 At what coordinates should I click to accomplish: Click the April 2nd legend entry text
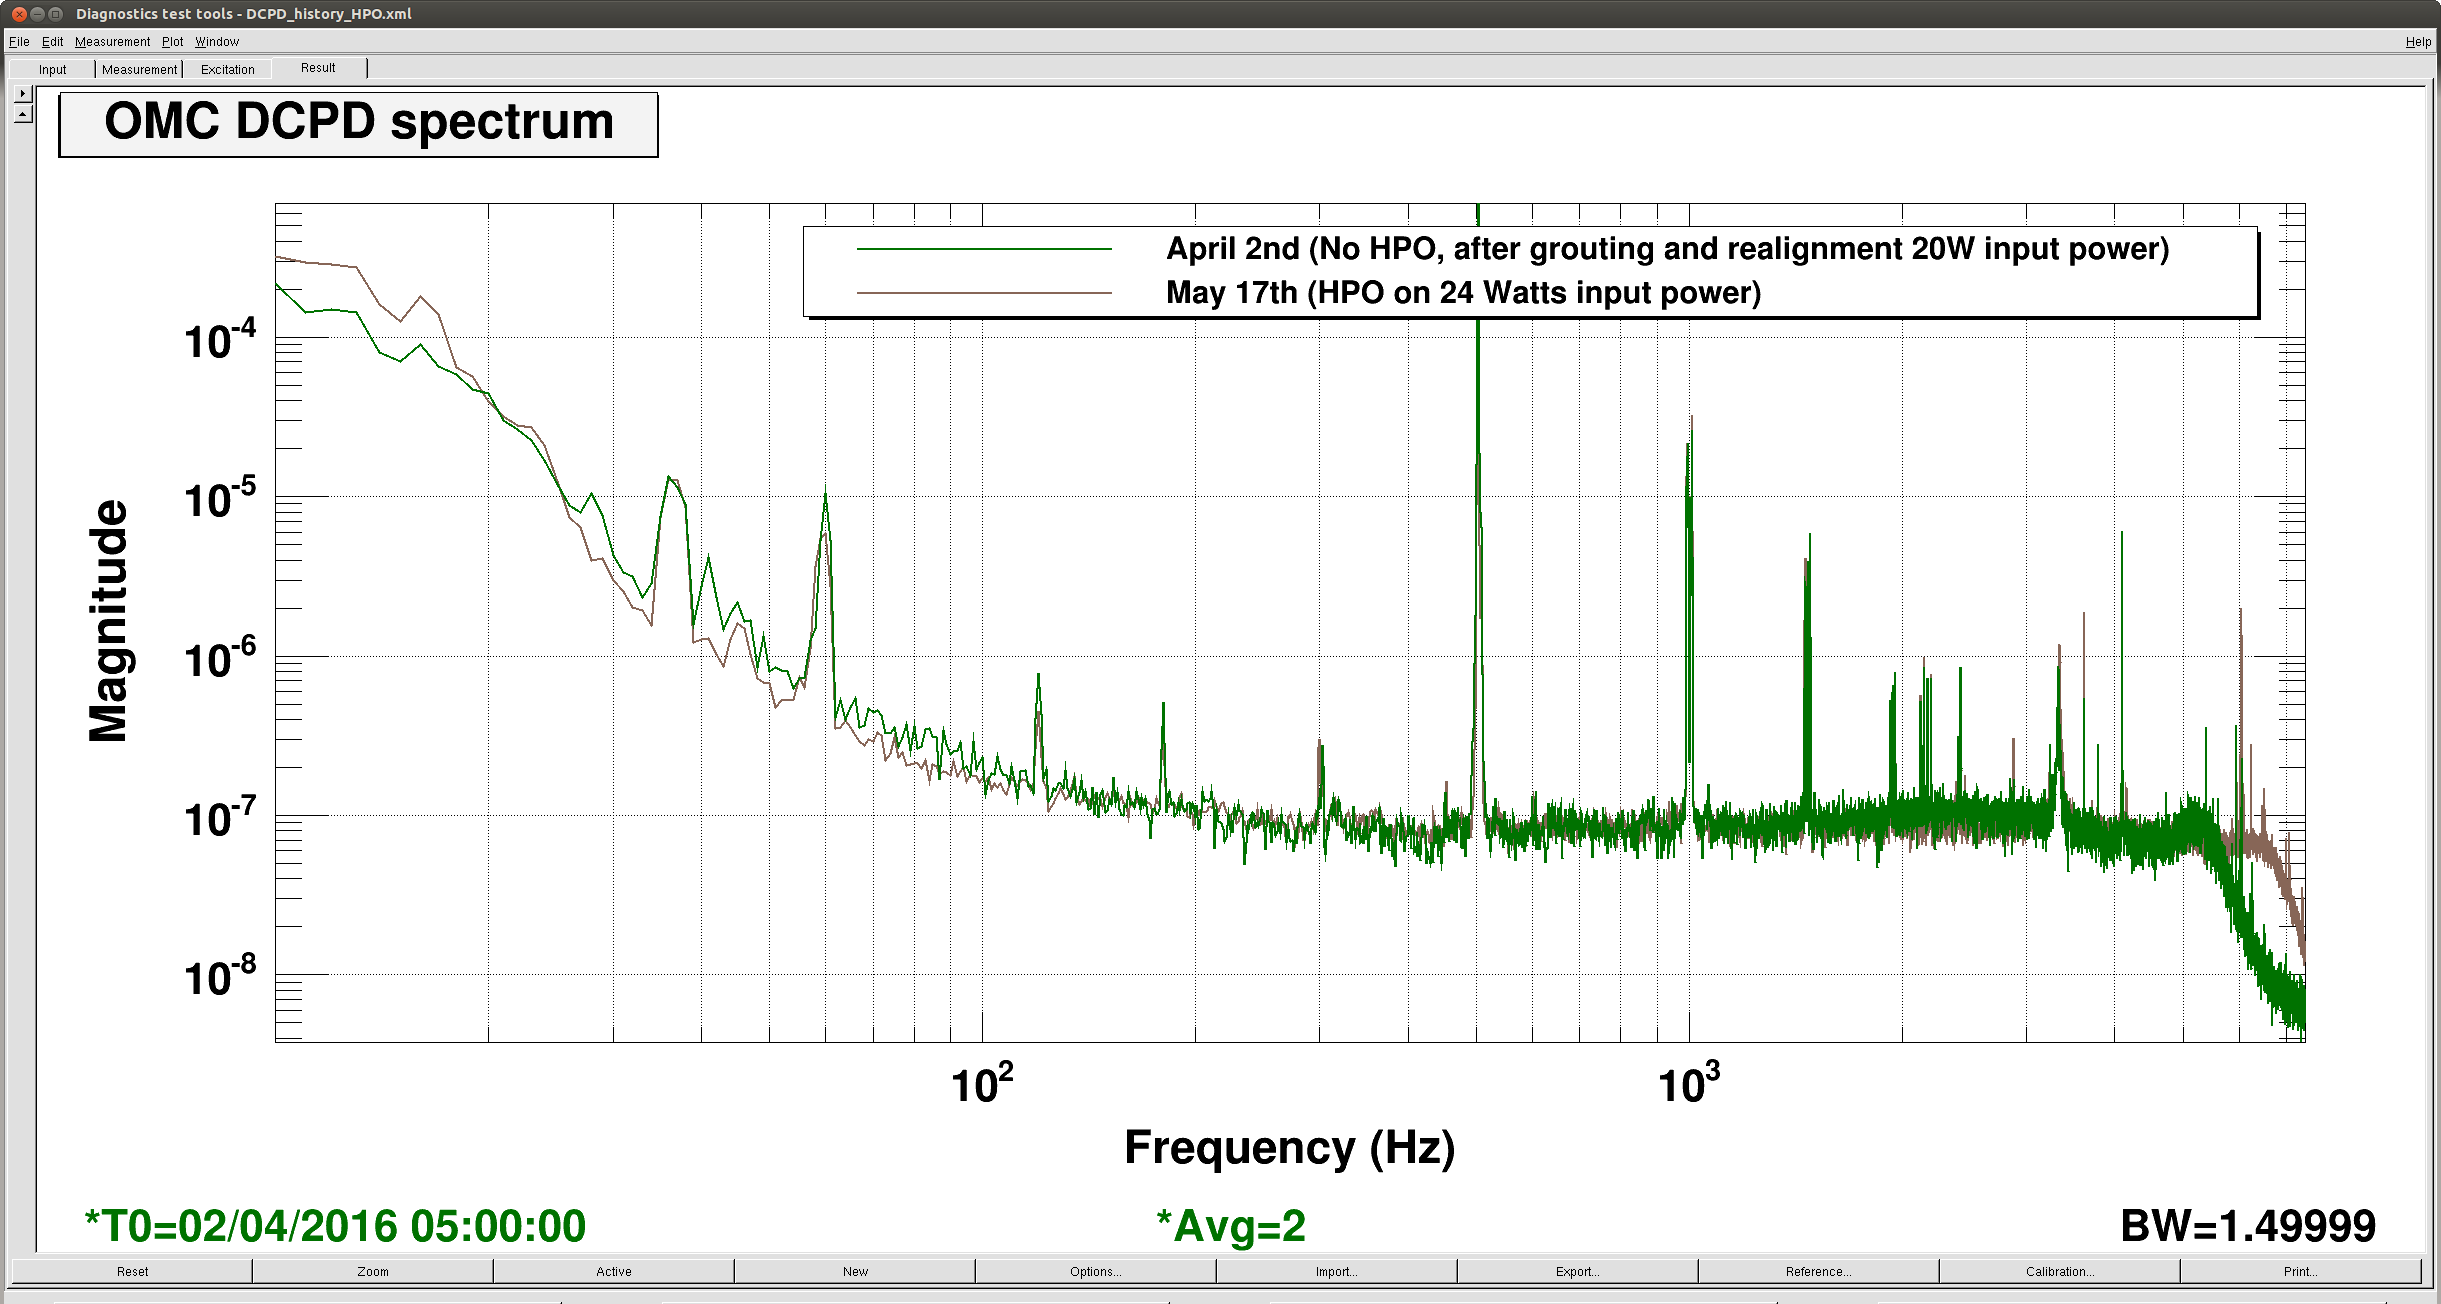click(1667, 248)
